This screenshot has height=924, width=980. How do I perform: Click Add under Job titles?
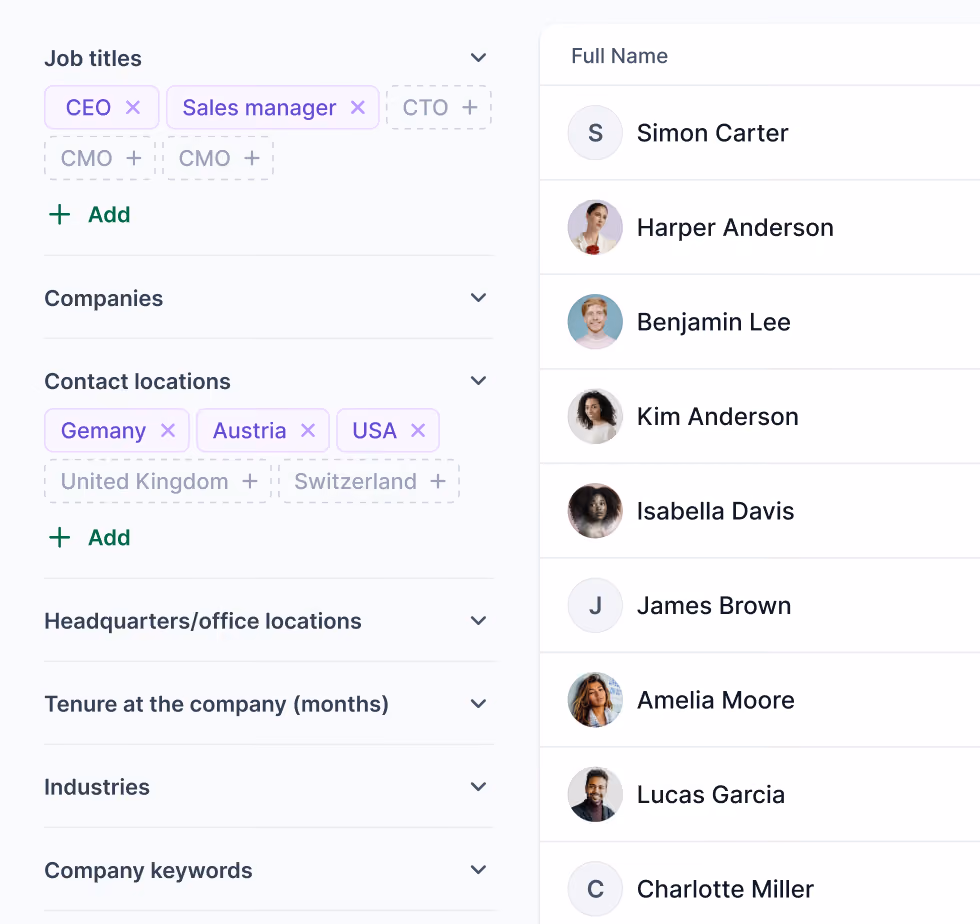89,214
